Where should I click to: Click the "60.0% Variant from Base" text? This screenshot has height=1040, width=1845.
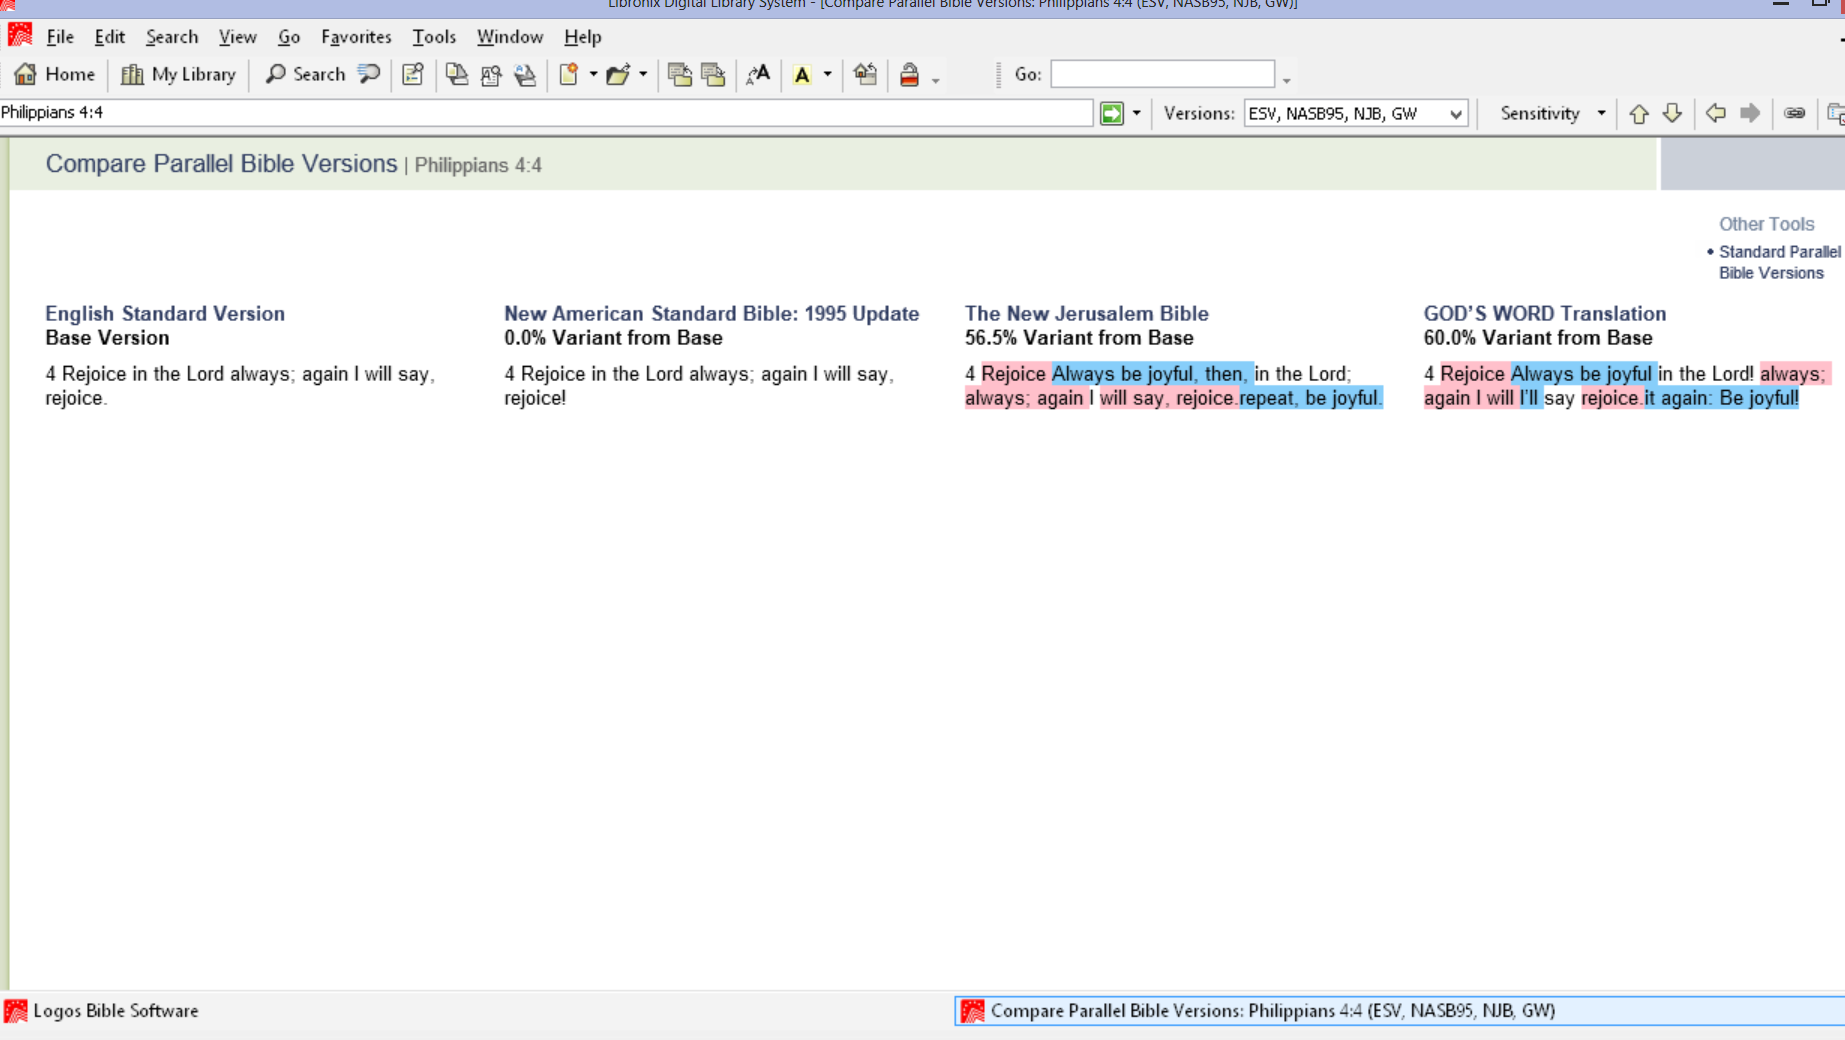(1538, 338)
